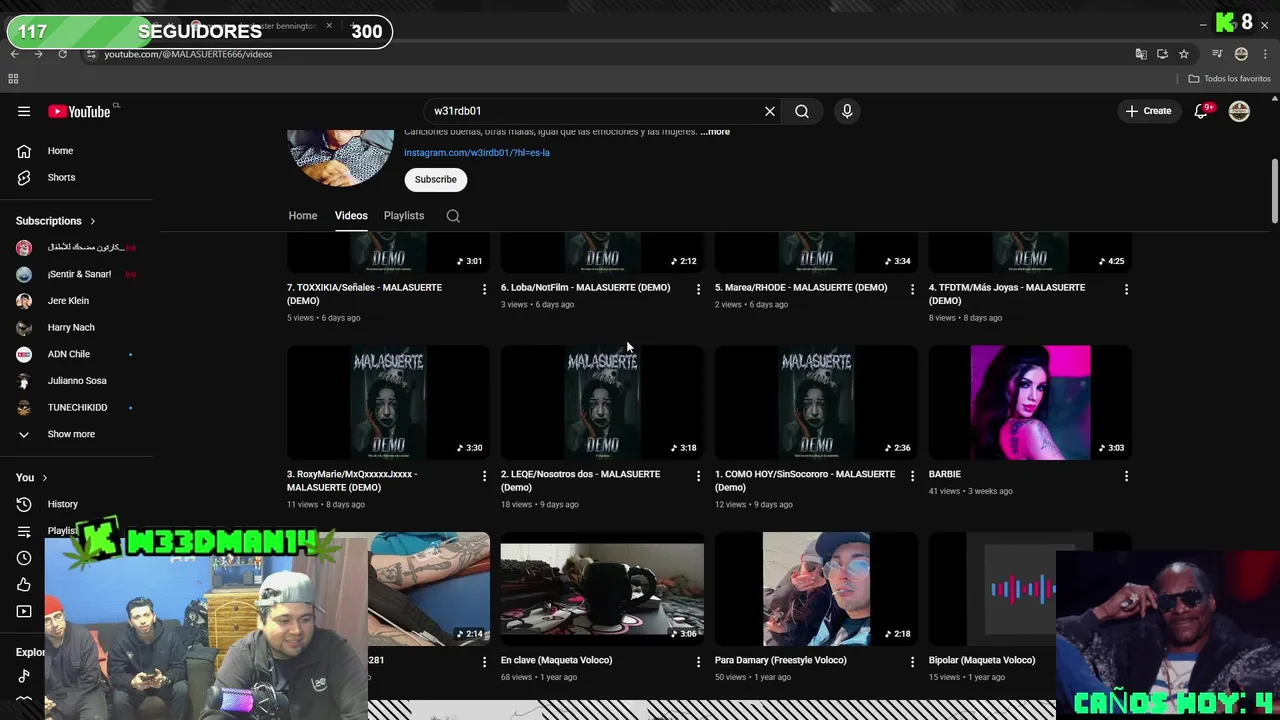Open options menu for Marea/RHODE video

(912, 289)
